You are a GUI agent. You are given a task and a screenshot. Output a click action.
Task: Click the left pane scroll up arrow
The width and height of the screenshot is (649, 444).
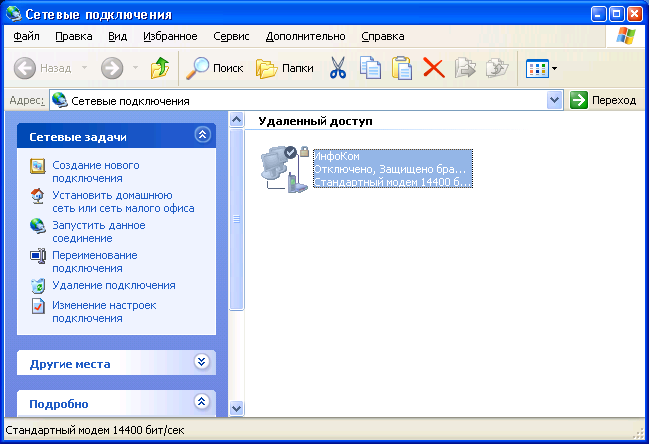236,120
